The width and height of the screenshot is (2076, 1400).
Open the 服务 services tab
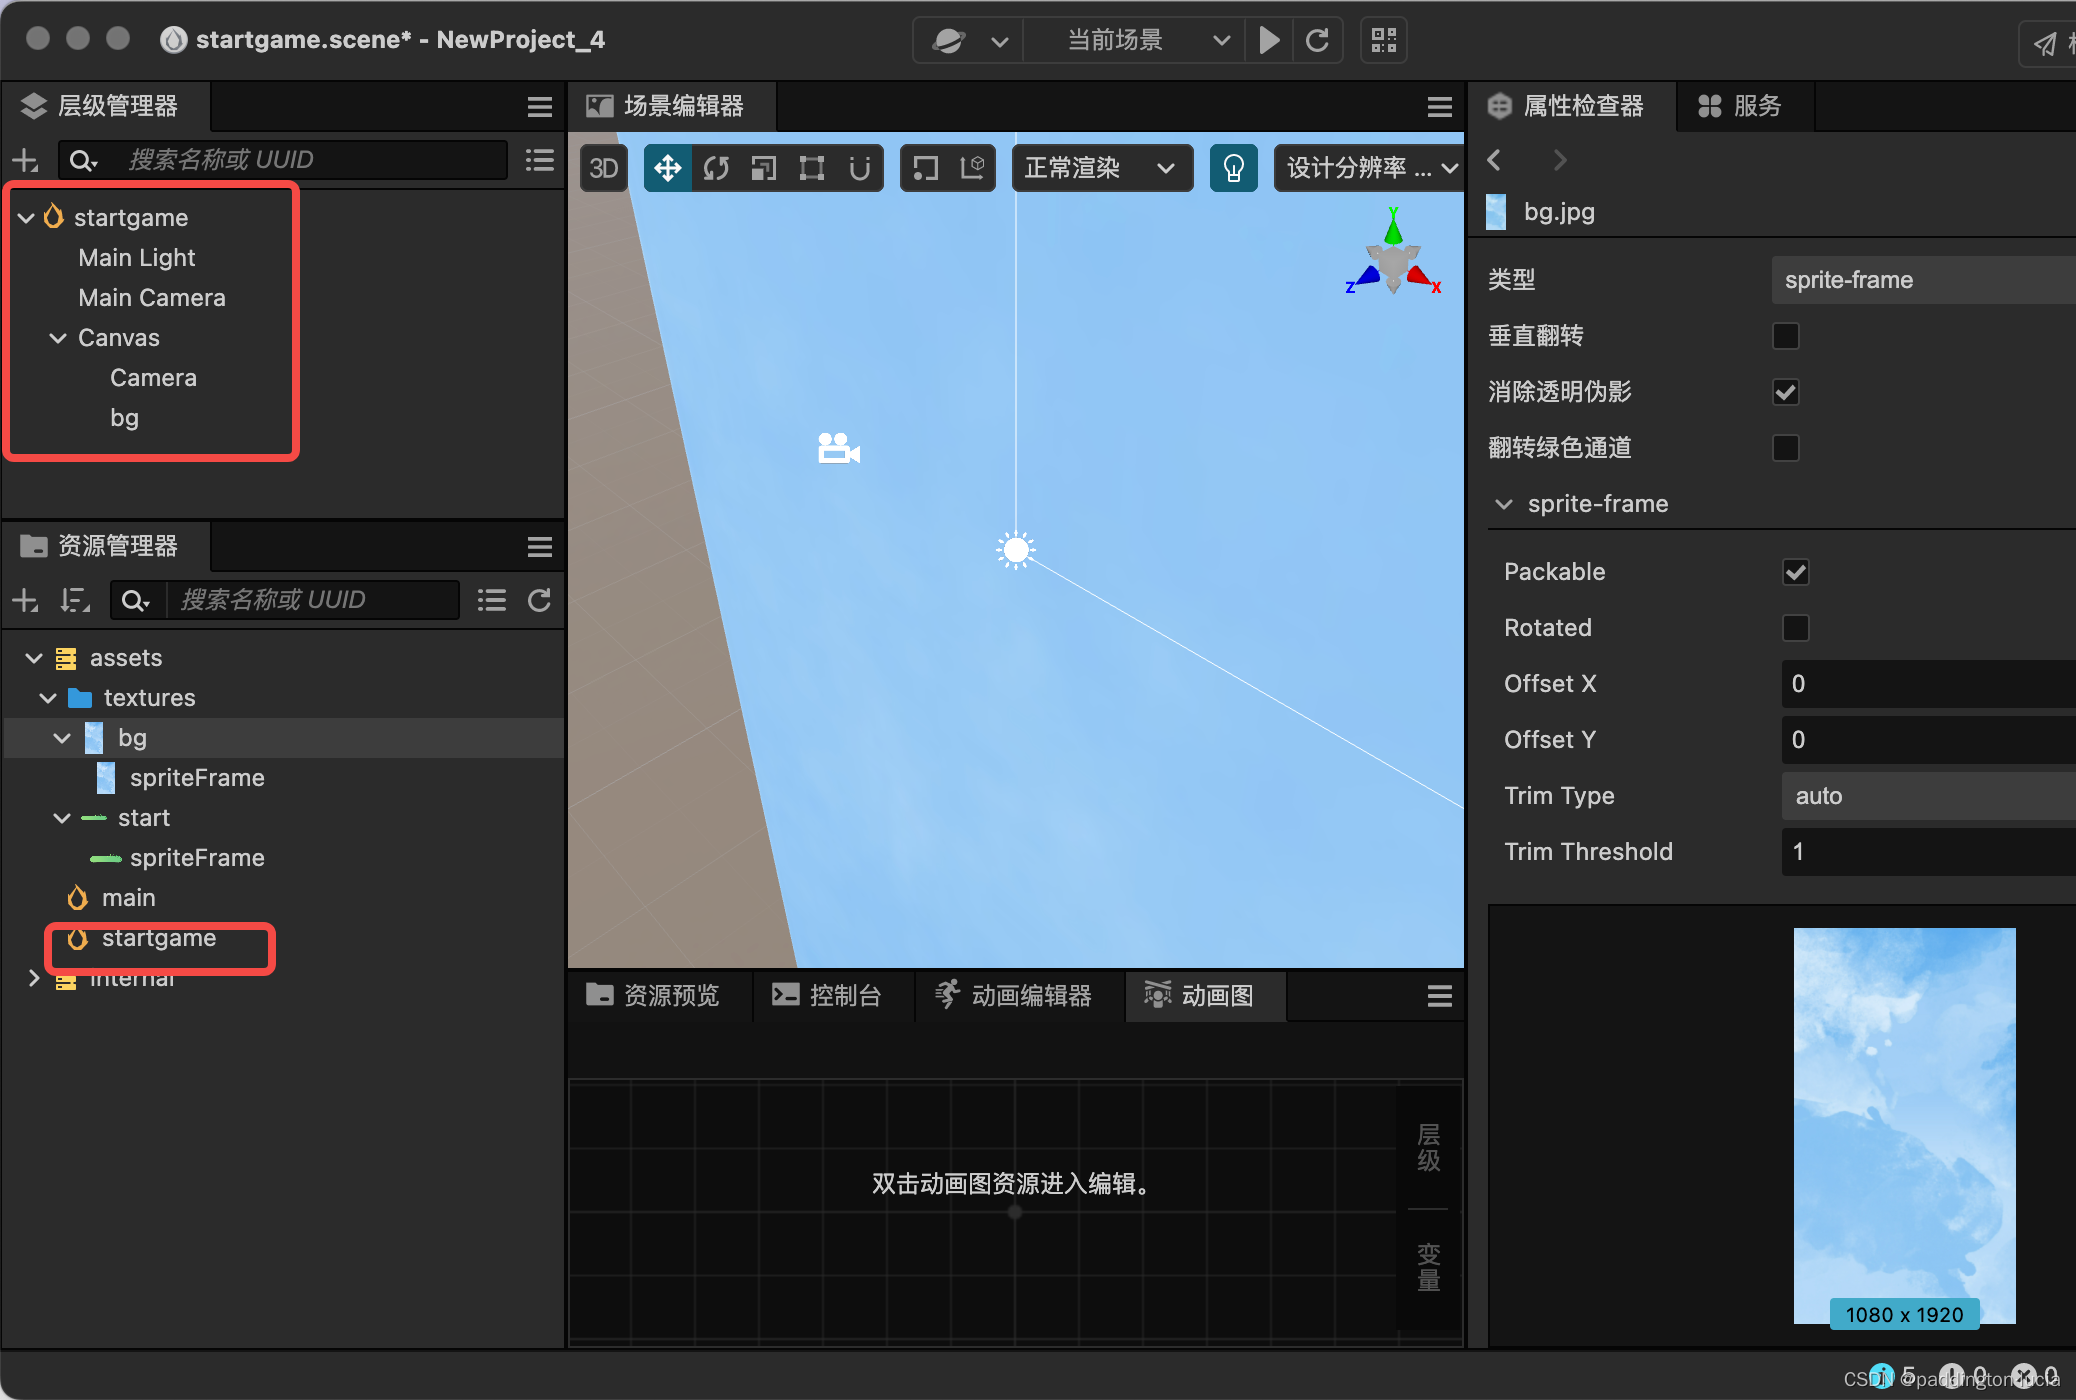tap(1741, 106)
